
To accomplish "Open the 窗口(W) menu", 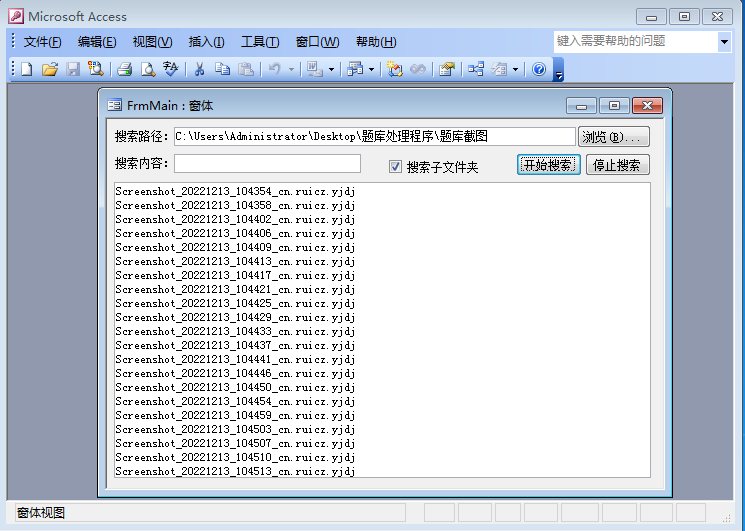I will (x=317, y=42).
